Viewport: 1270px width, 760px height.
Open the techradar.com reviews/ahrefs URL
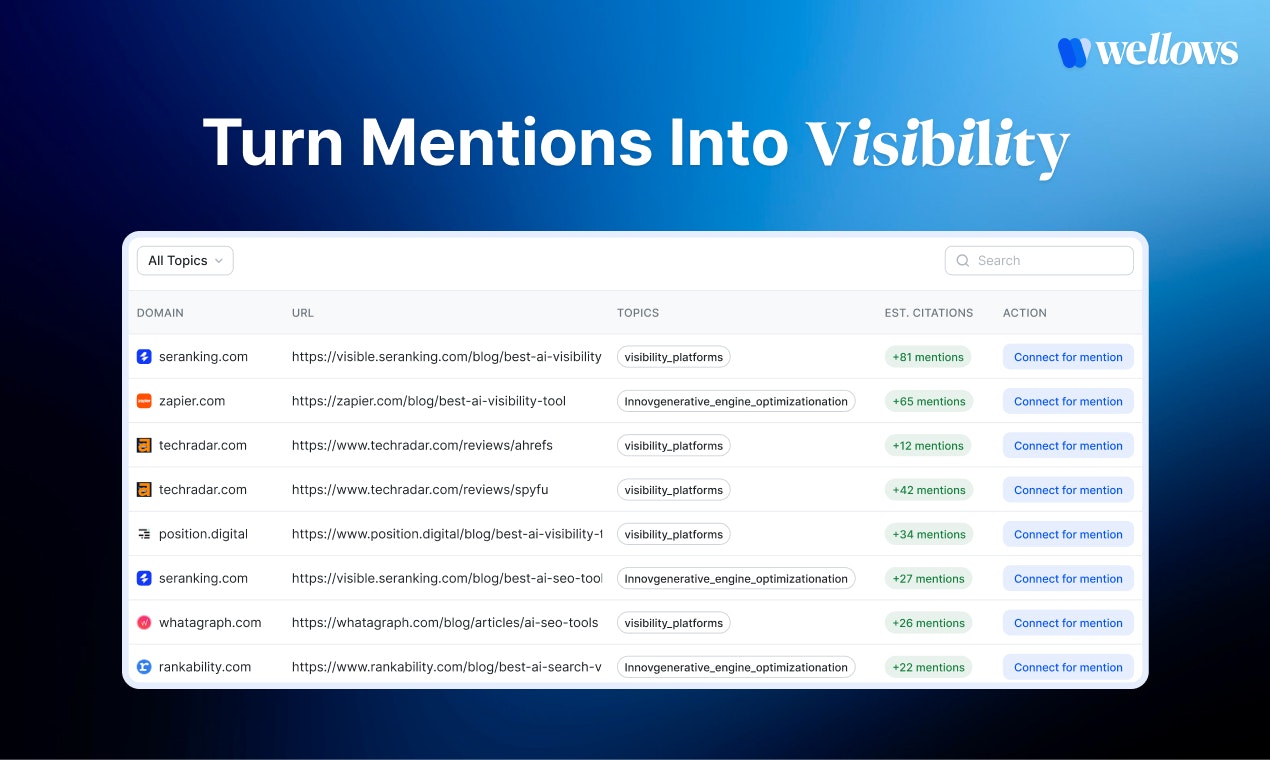click(x=422, y=445)
